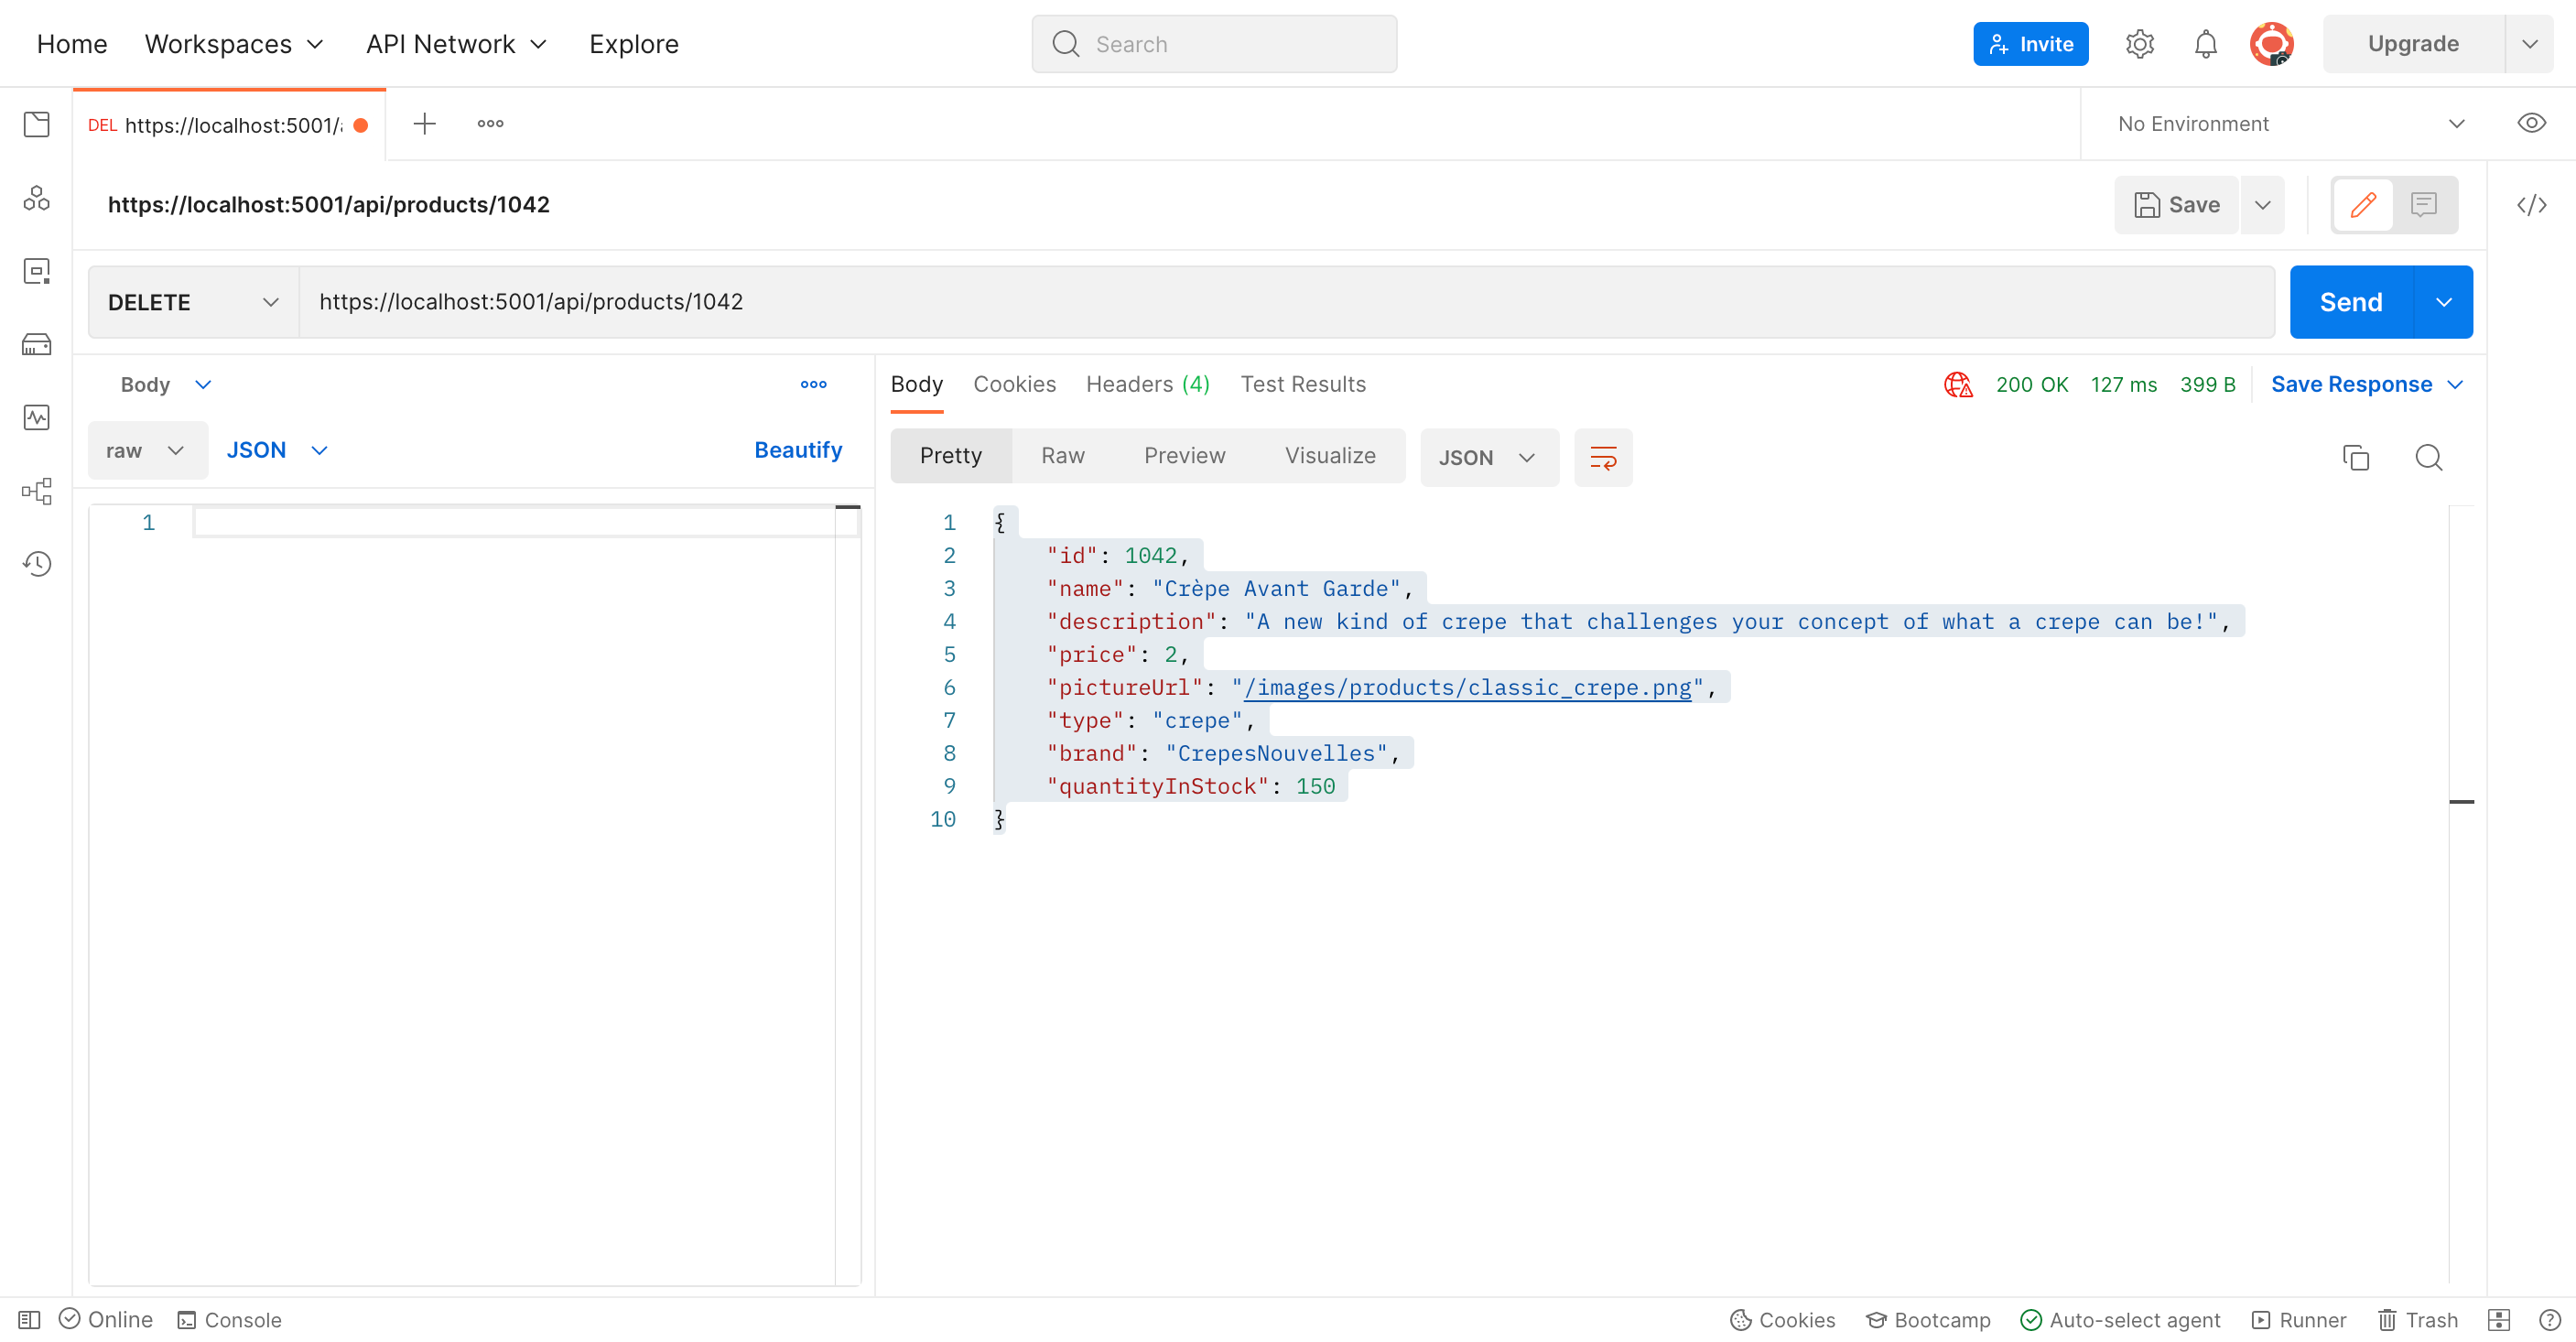This screenshot has width=2576, height=1342.
Task: Switch to the response Headers tab
Action: [1147, 384]
